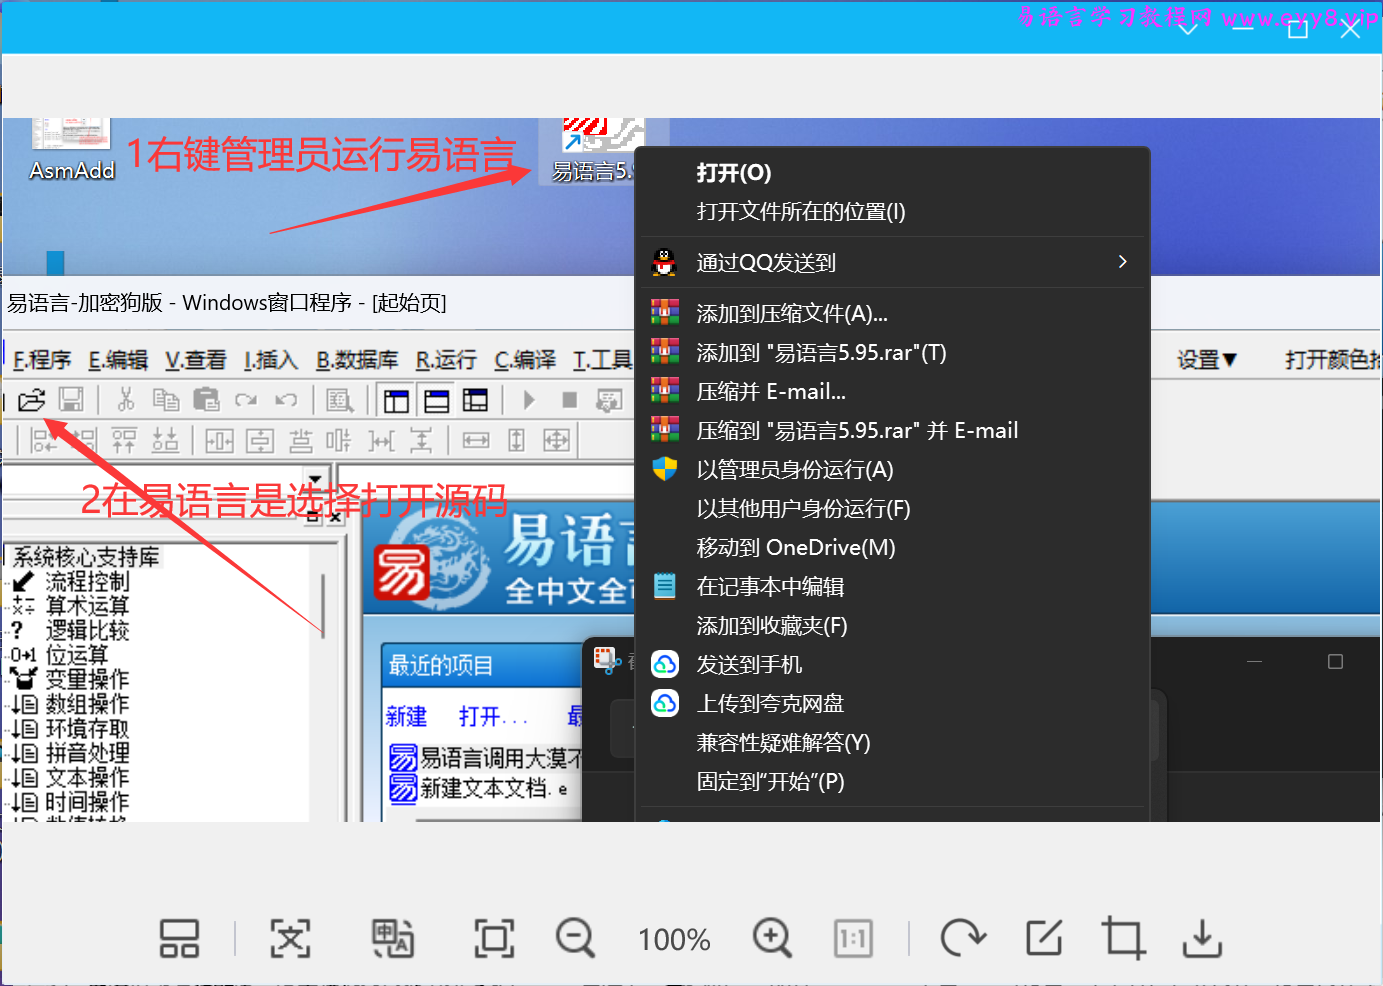
Task: Click the equal height sizing icon
Action: [516, 440]
